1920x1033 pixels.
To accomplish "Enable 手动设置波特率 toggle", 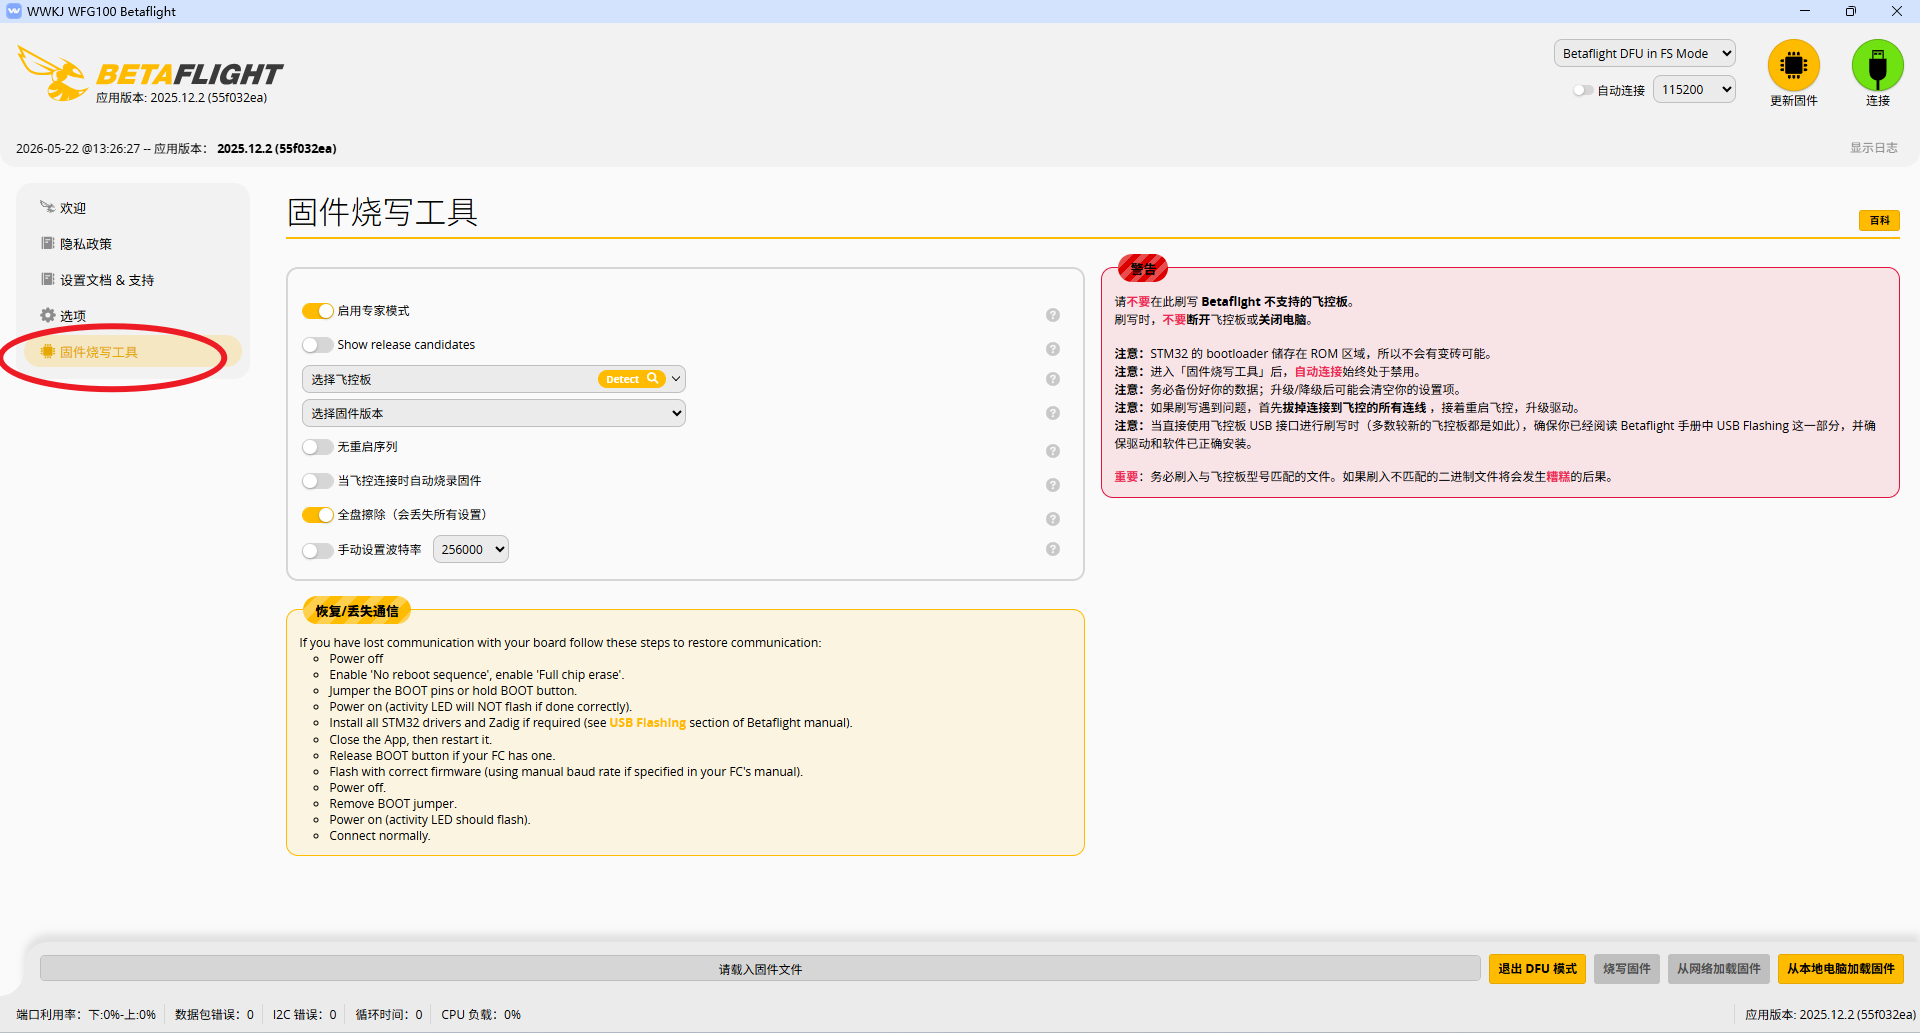I will tap(318, 551).
